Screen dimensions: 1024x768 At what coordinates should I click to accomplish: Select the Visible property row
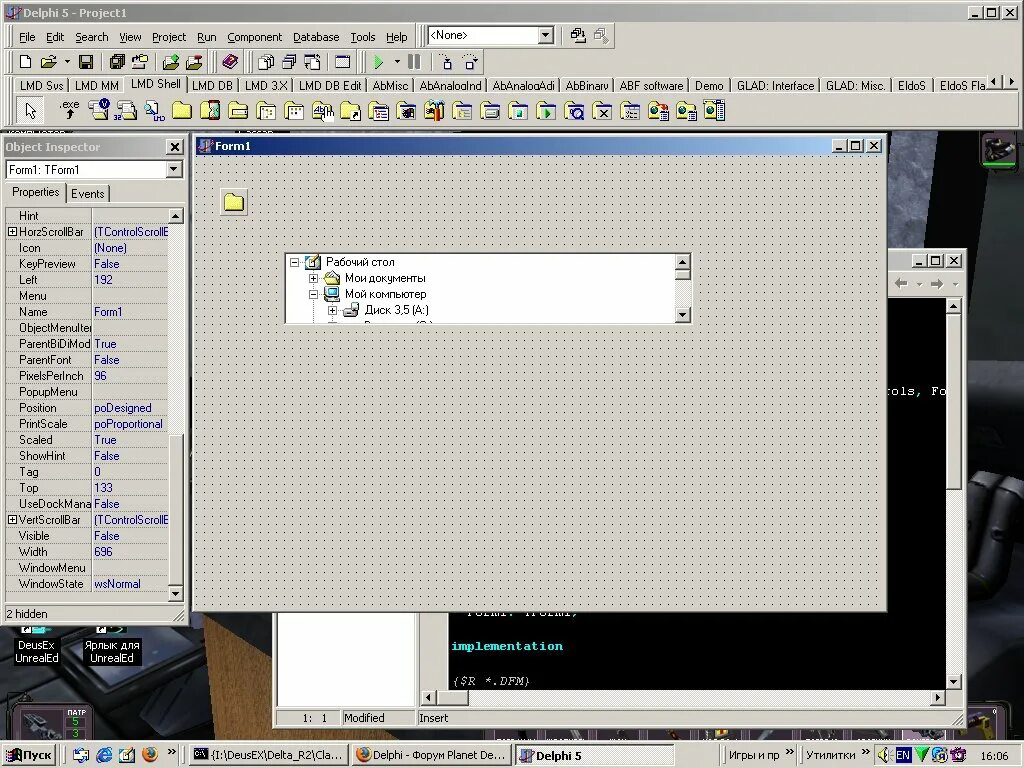[x=86, y=536]
